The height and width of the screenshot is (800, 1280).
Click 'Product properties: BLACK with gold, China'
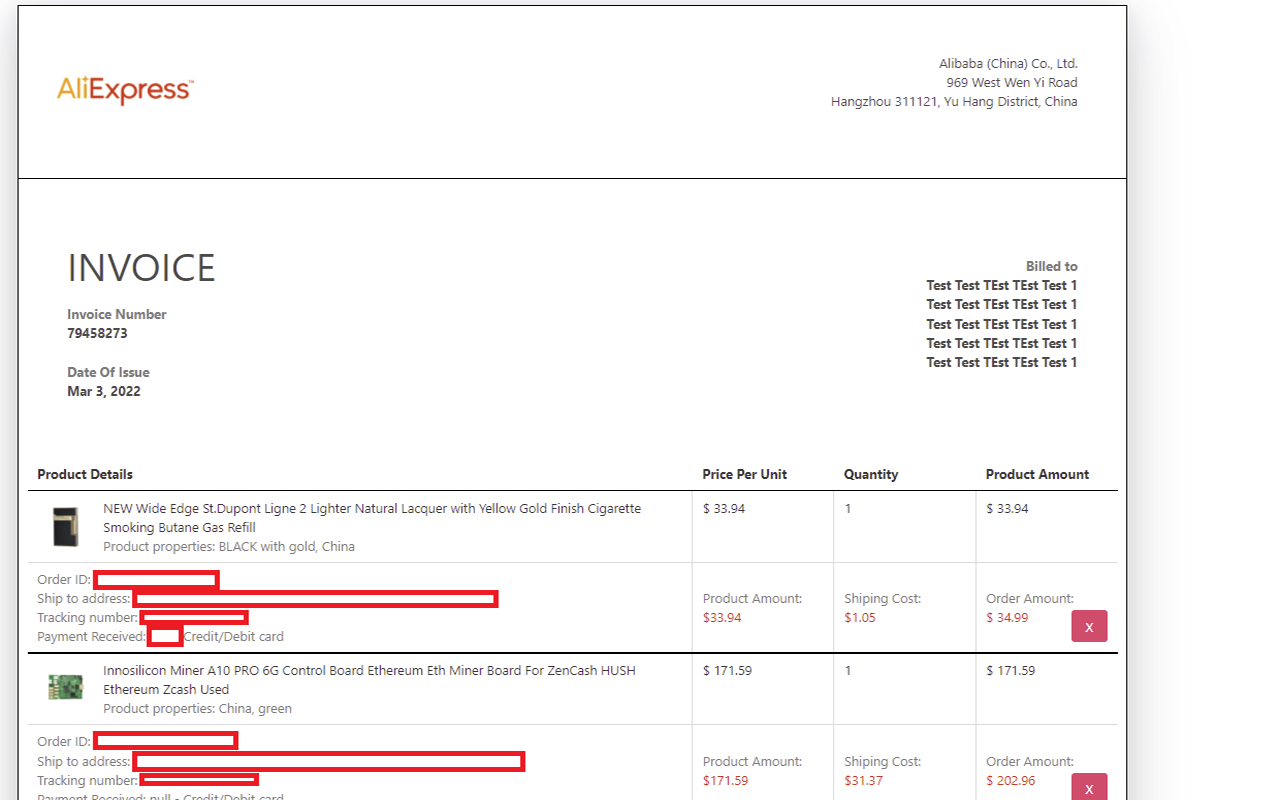[x=229, y=547]
